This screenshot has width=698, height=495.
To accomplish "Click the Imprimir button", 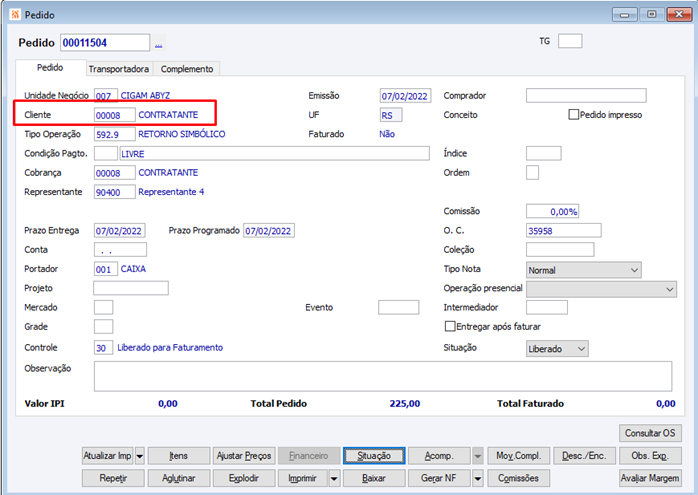I will (303, 479).
